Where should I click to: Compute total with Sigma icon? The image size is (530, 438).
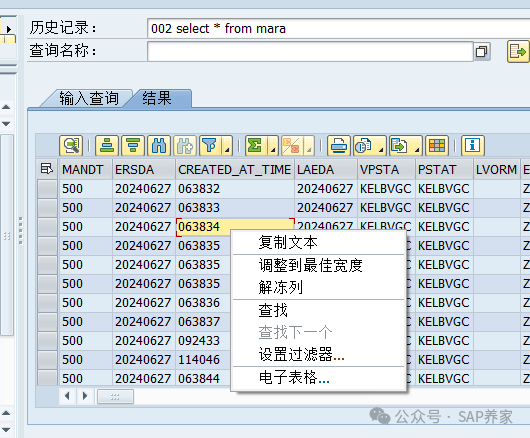pyautogui.click(x=256, y=146)
